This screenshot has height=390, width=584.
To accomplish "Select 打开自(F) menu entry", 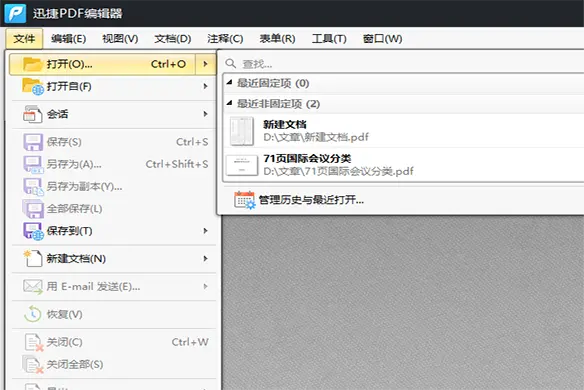I will [112, 86].
